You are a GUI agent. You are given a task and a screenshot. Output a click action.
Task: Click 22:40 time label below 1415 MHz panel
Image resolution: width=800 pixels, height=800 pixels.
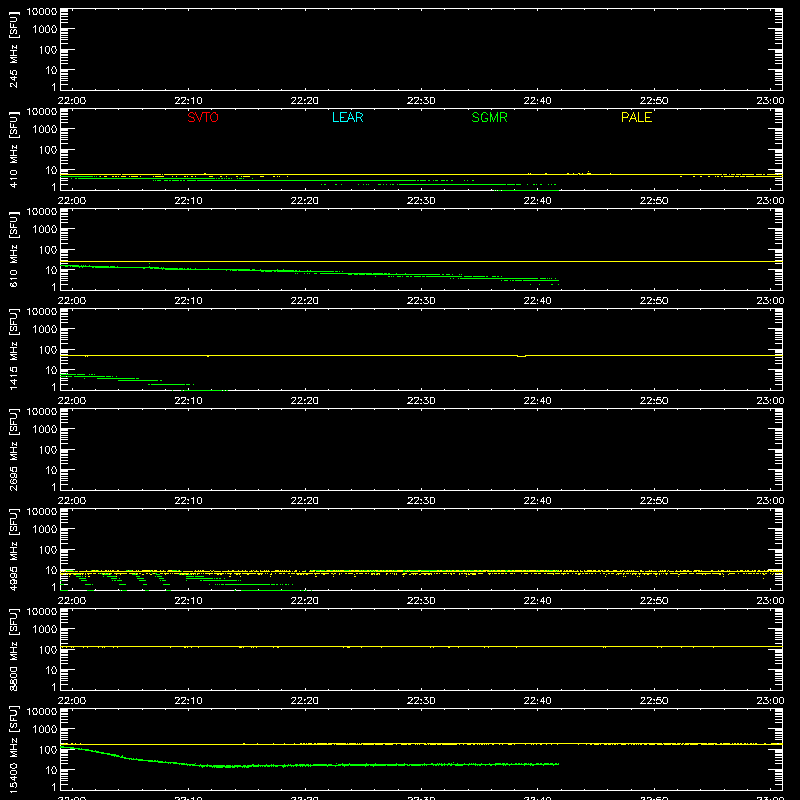tap(537, 401)
